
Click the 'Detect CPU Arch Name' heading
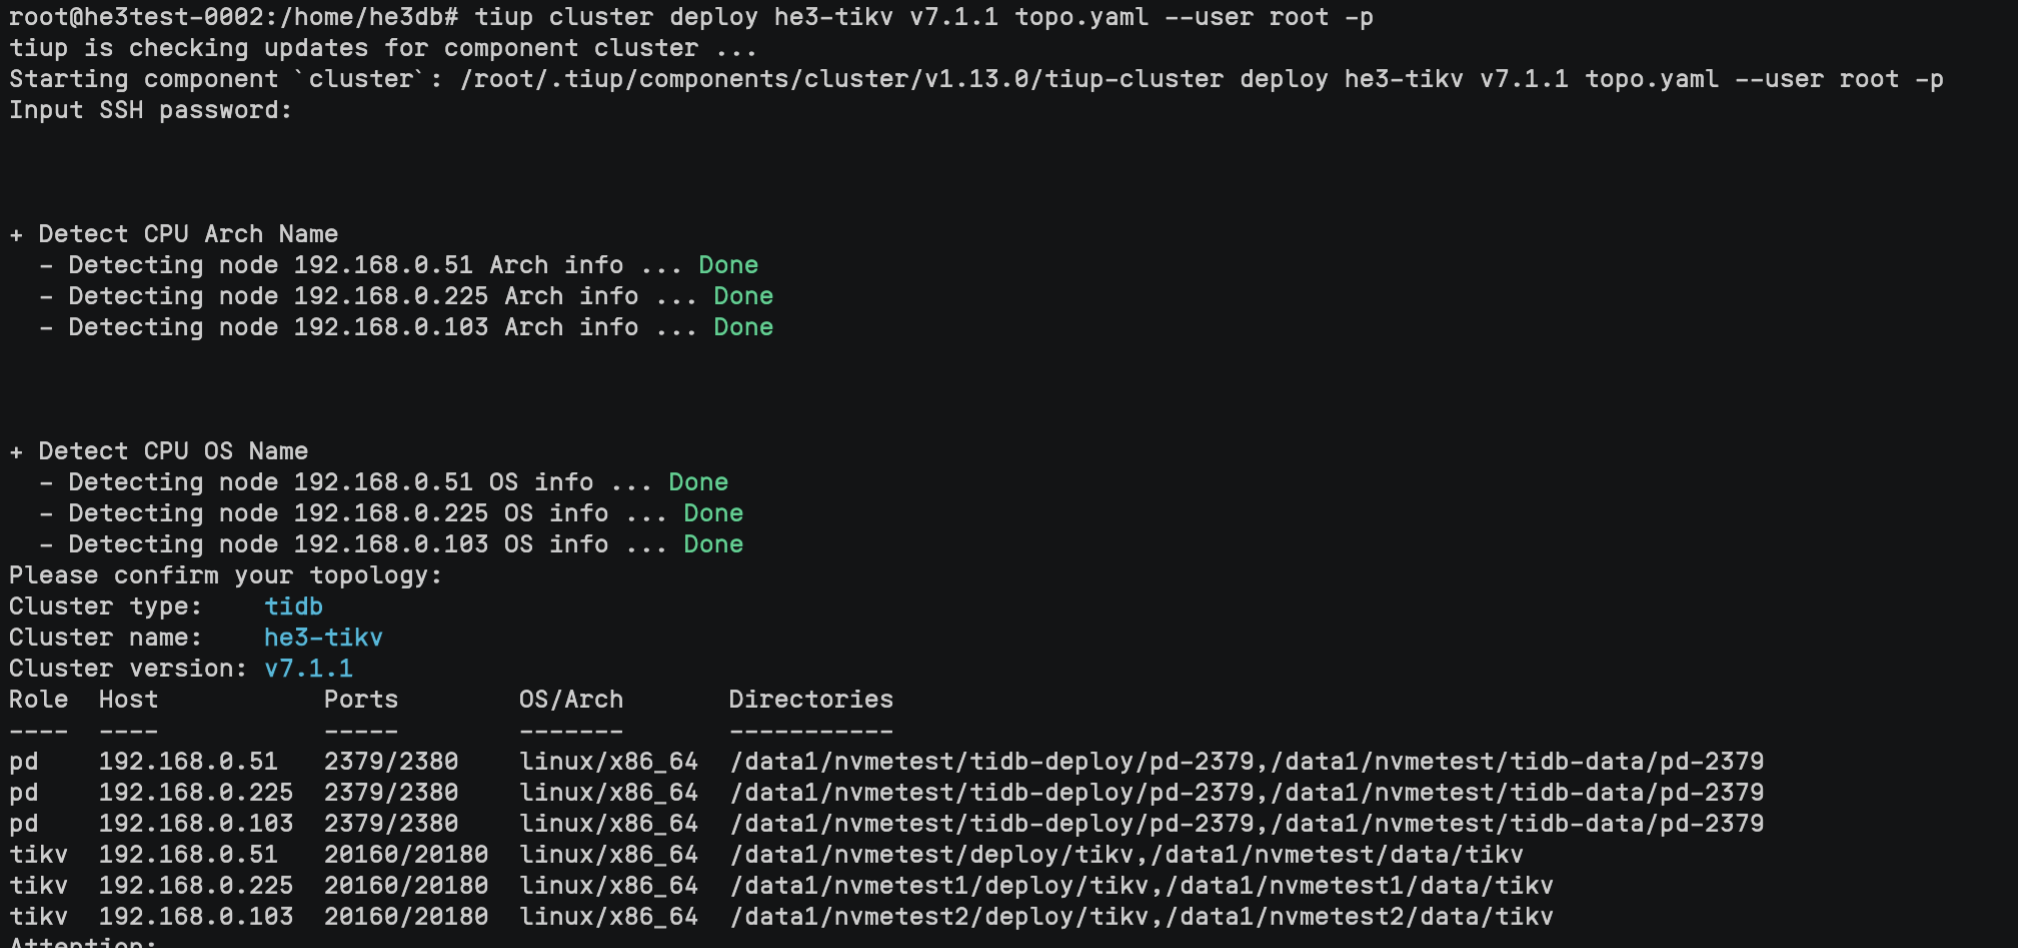pos(188,234)
